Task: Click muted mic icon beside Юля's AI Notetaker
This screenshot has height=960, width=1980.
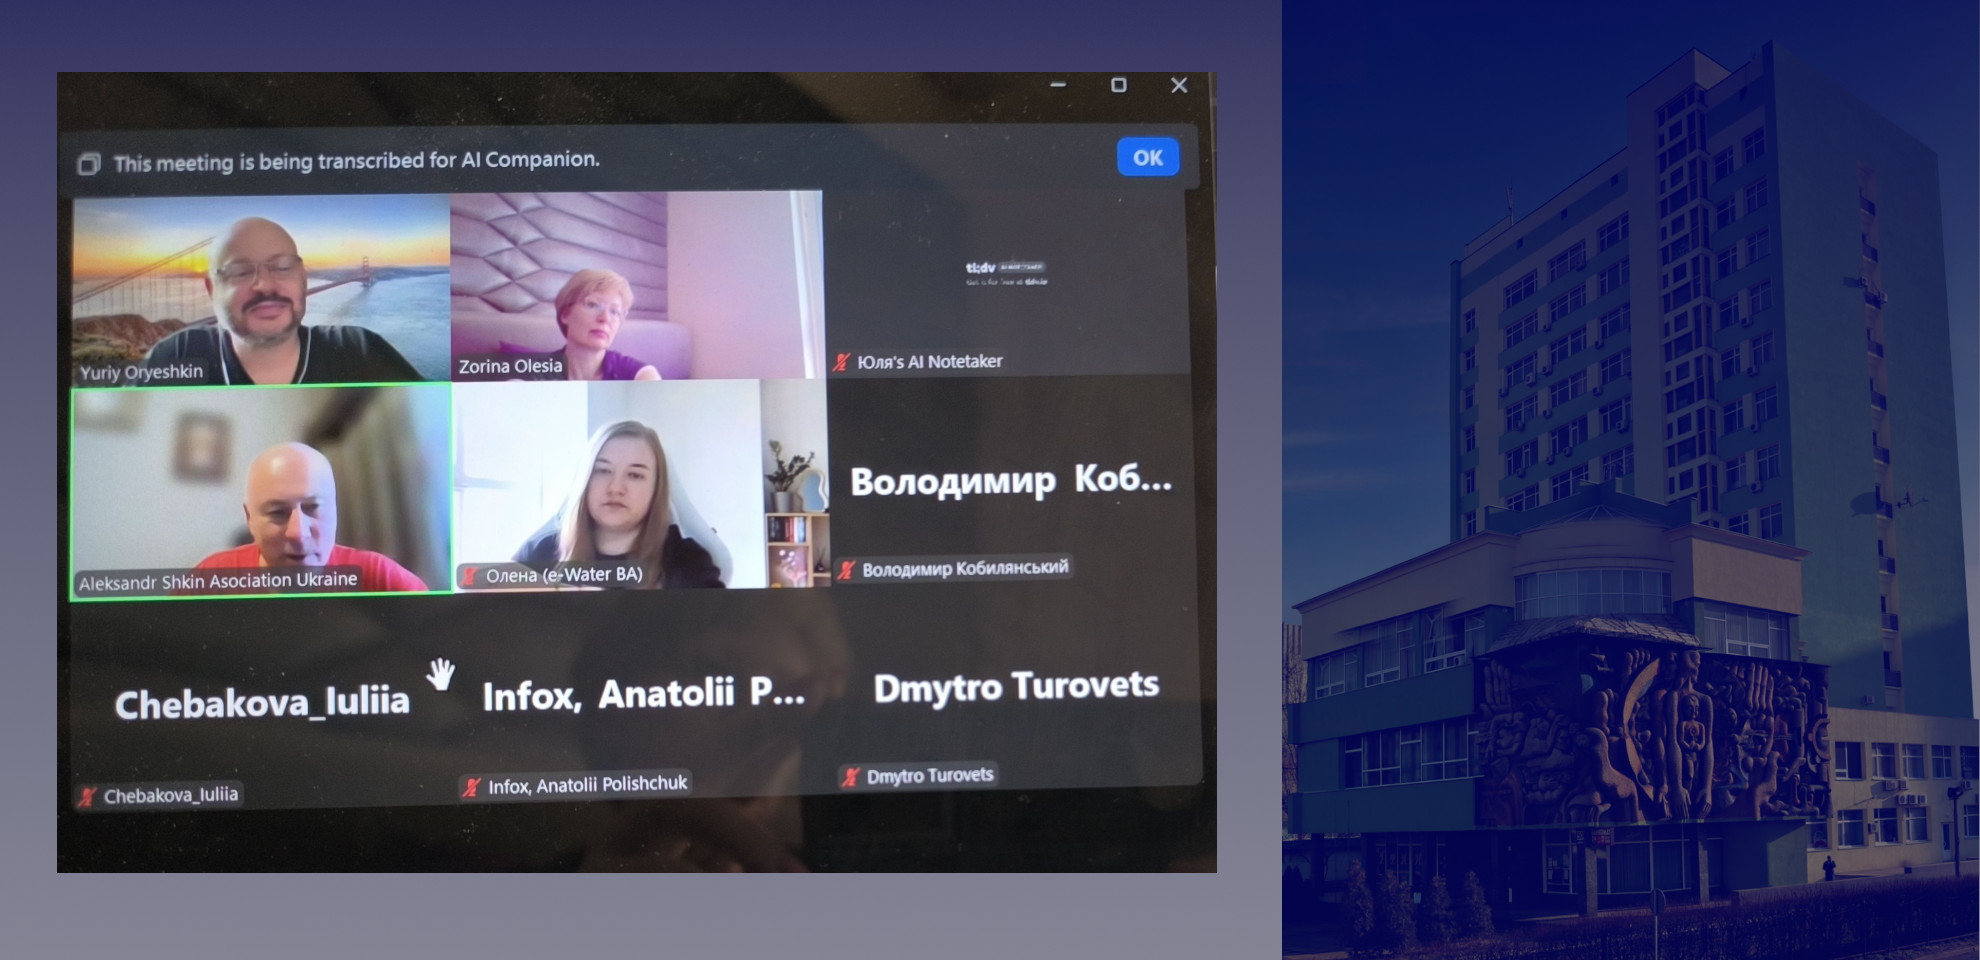Action: [842, 362]
